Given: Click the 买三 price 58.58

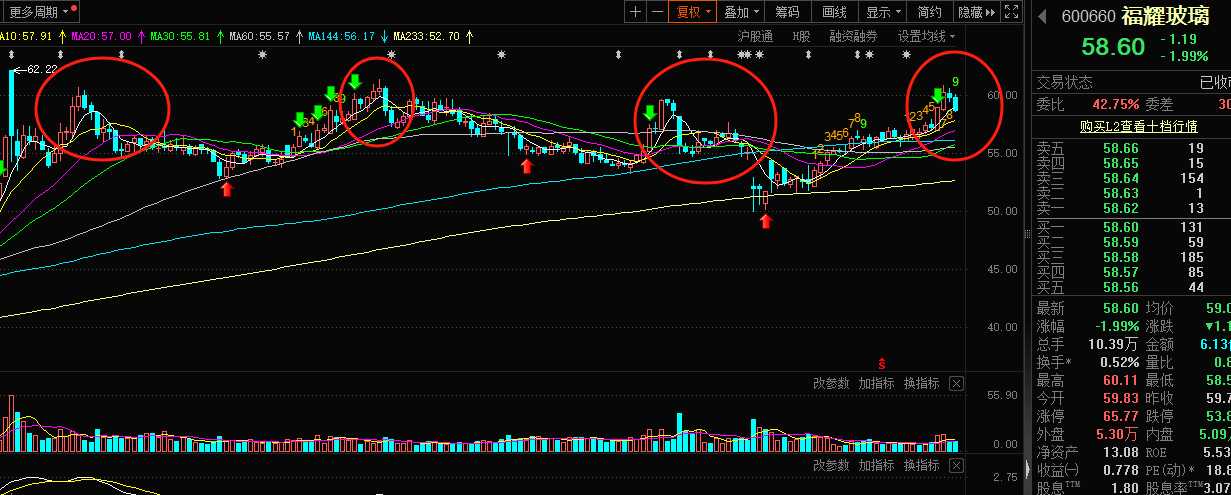Looking at the screenshot, I should pos(1121,257).
